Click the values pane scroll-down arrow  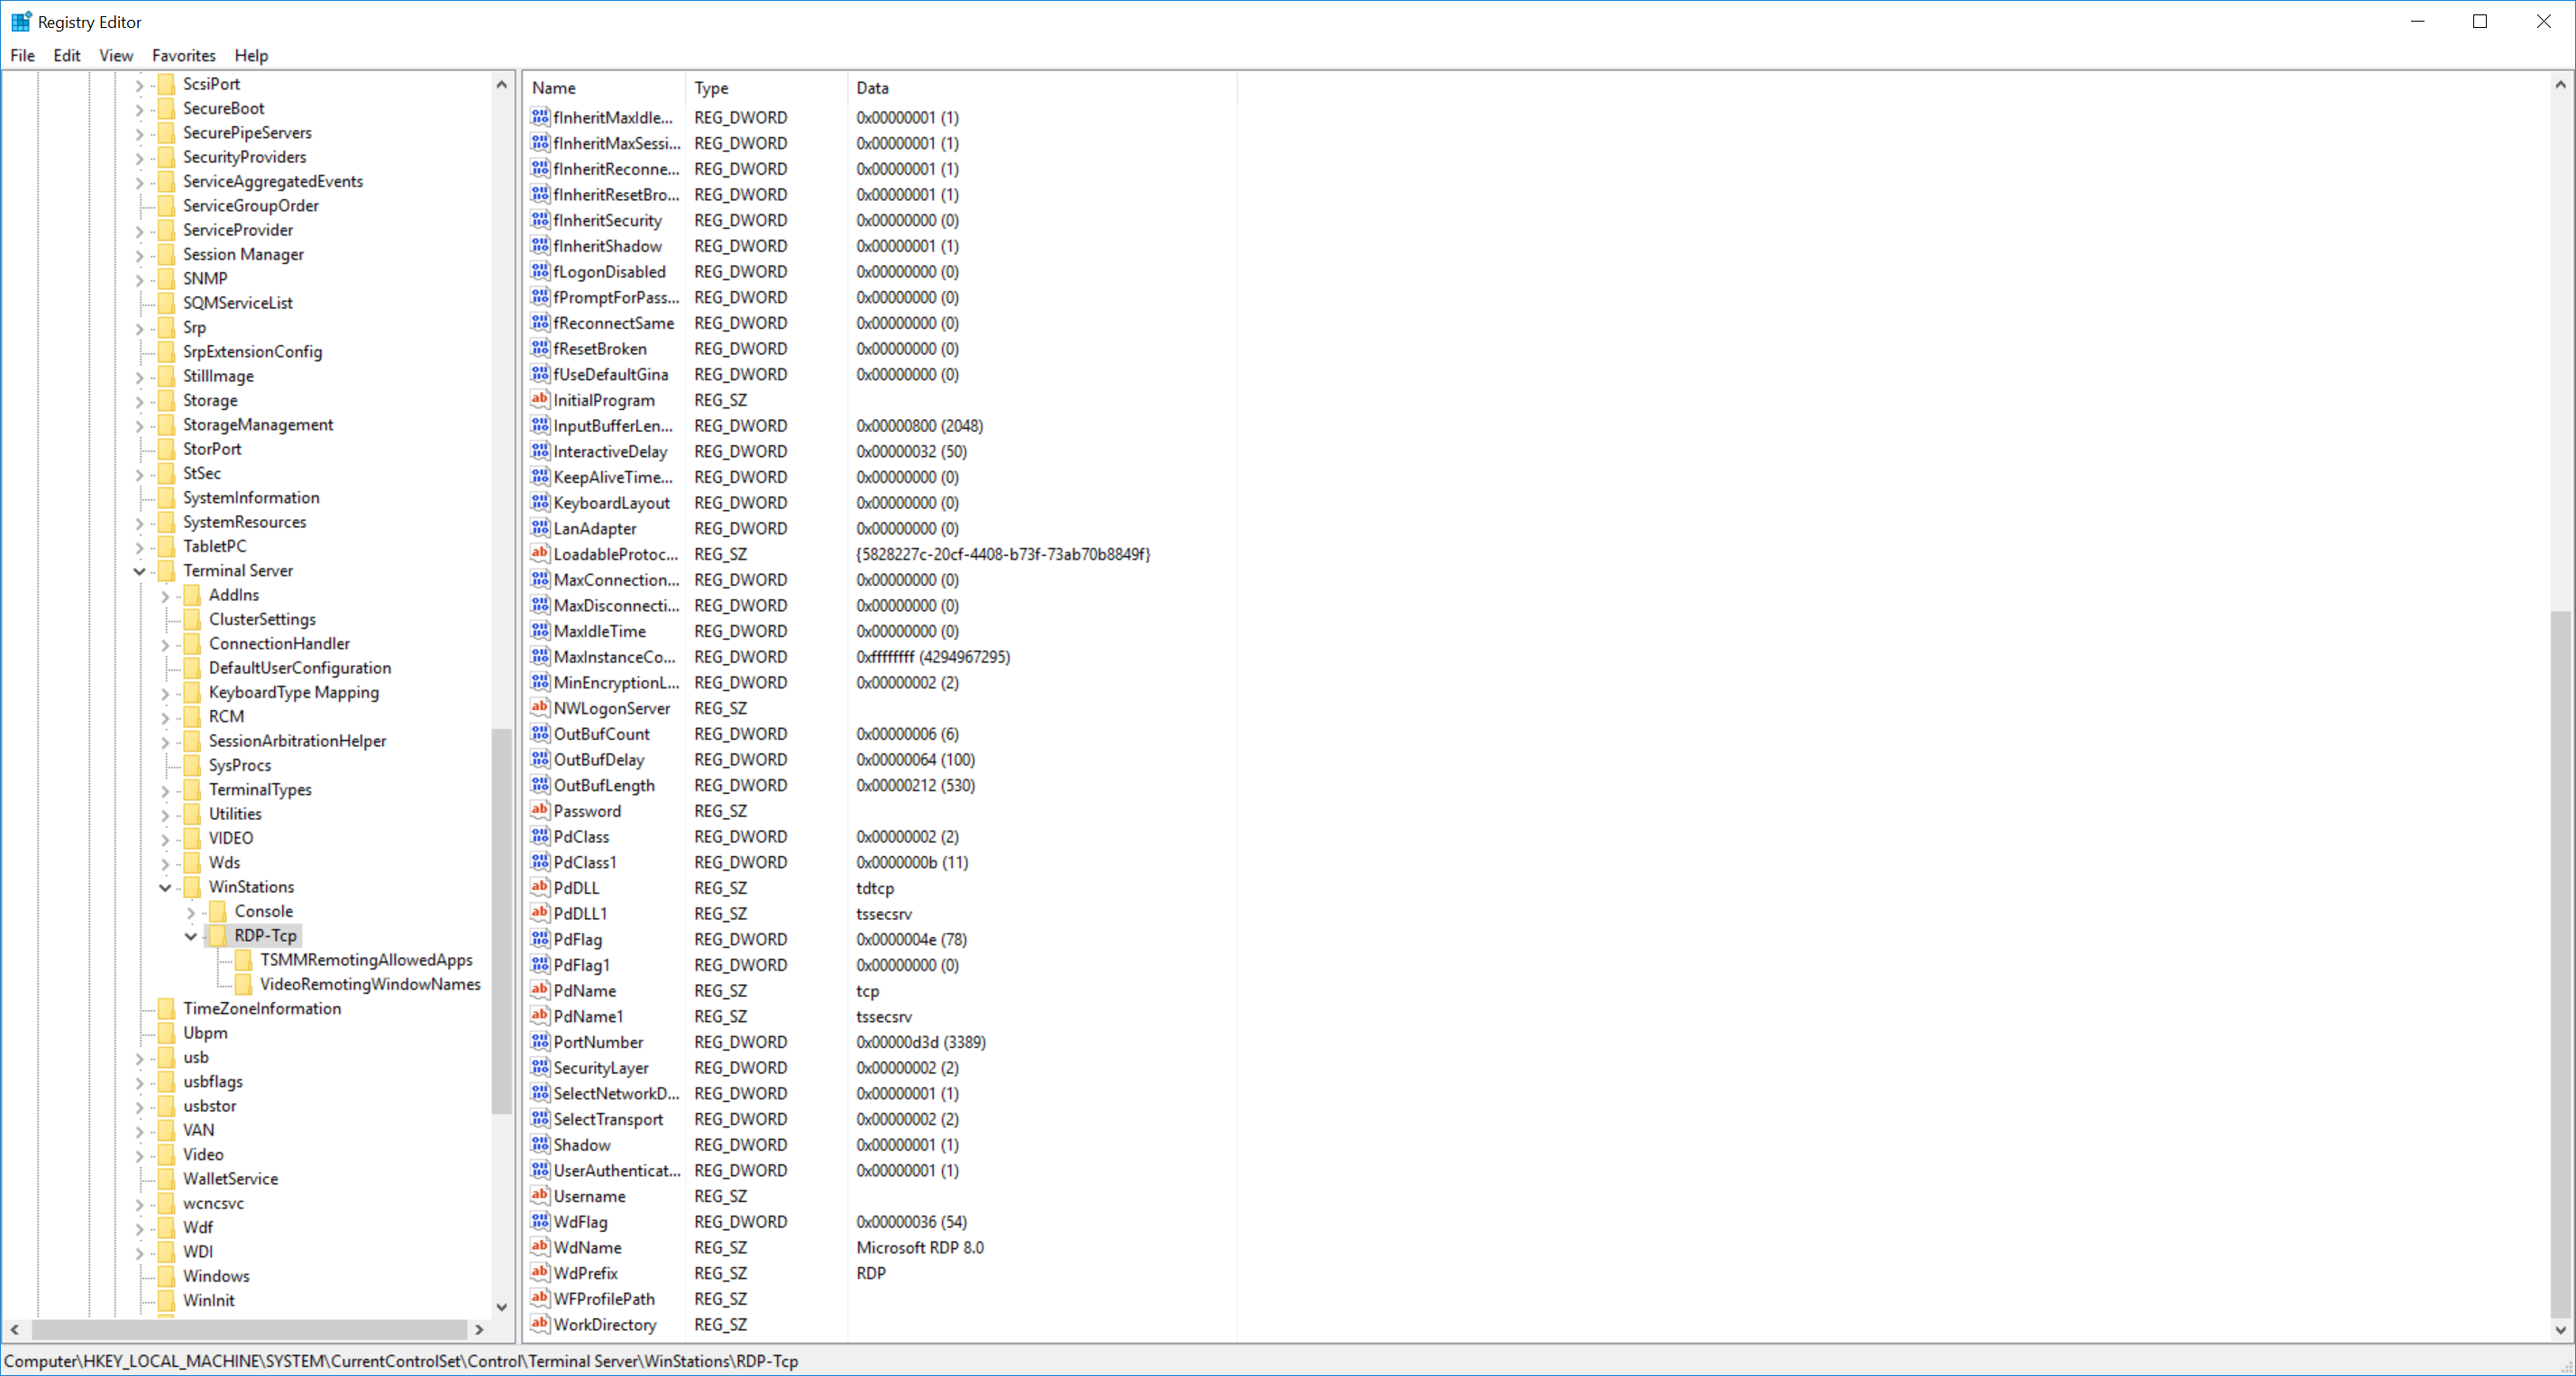click(2560, 1329)
